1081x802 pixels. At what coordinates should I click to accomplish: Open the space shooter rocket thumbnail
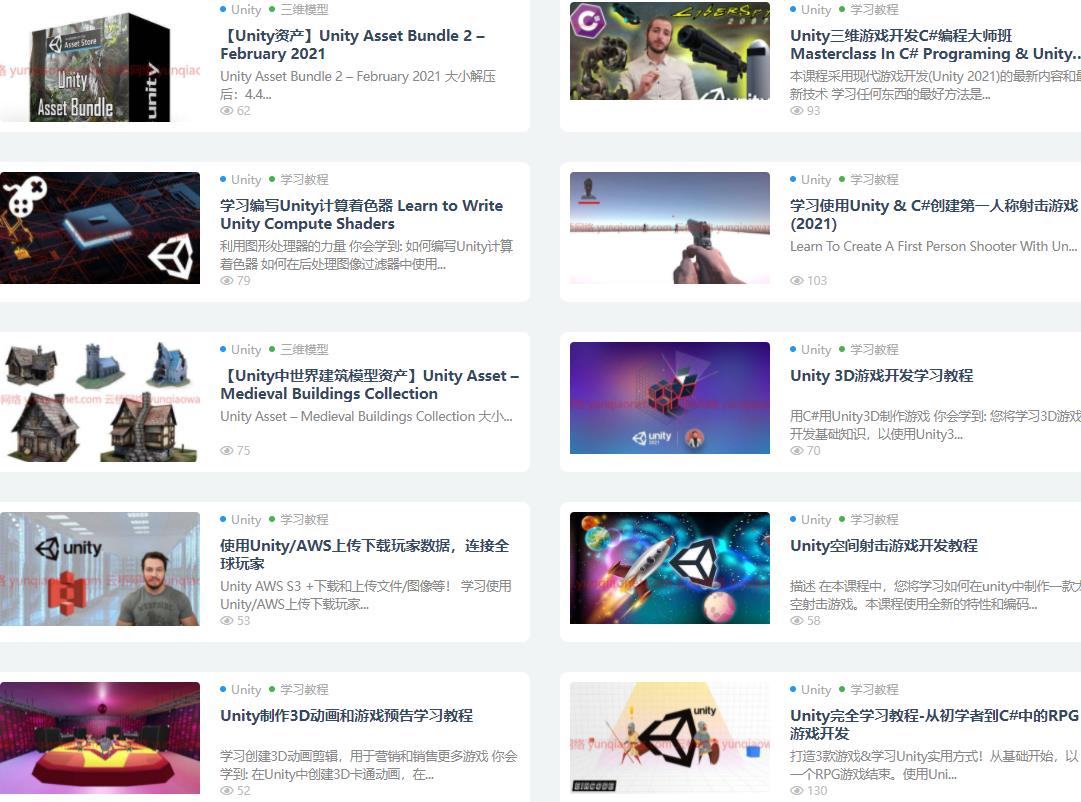(669, 568)
